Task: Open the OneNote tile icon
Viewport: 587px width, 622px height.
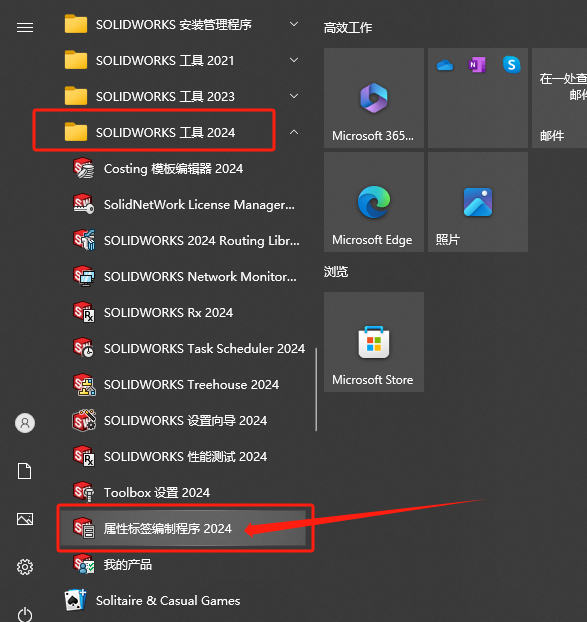Action: point(477,65)
